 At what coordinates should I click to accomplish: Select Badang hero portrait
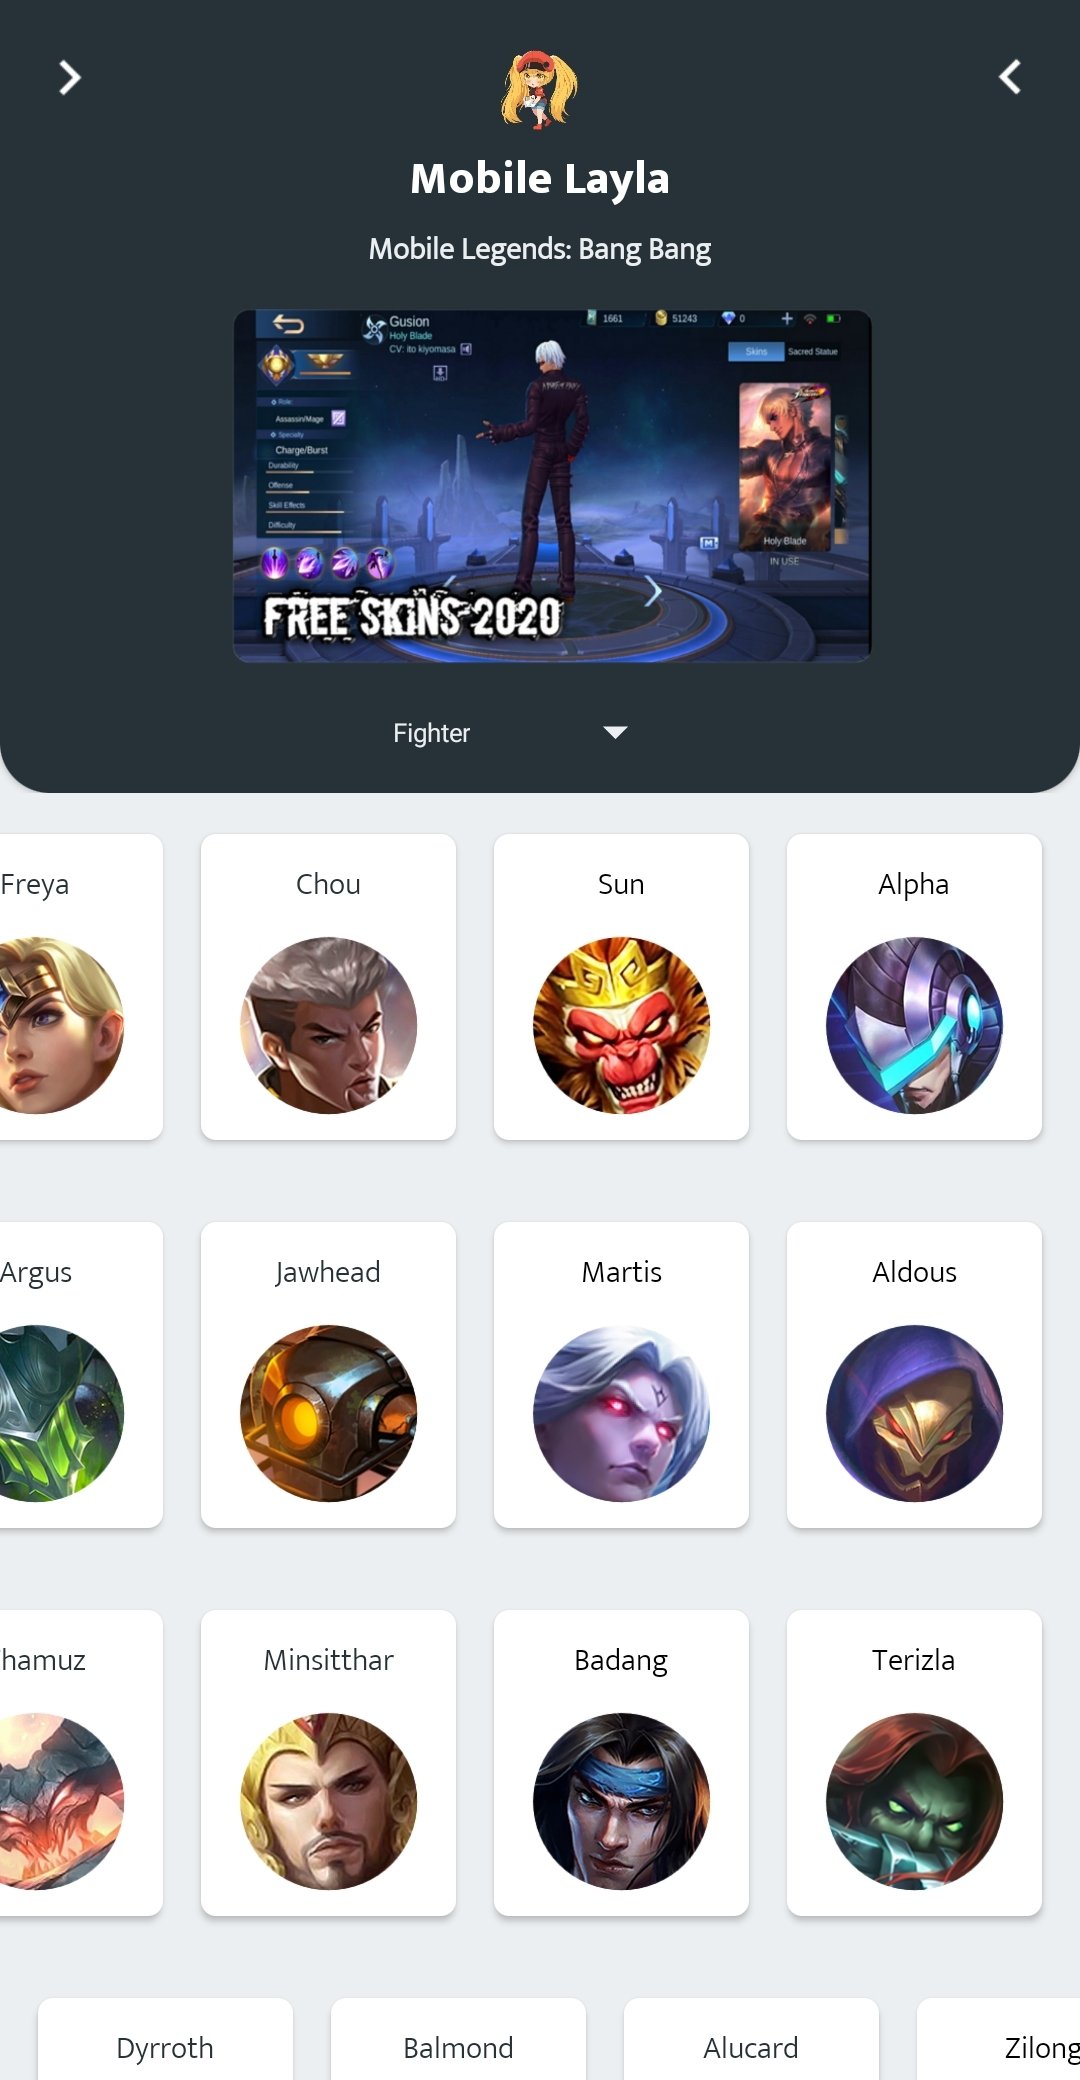click(x=621, y=1801)
